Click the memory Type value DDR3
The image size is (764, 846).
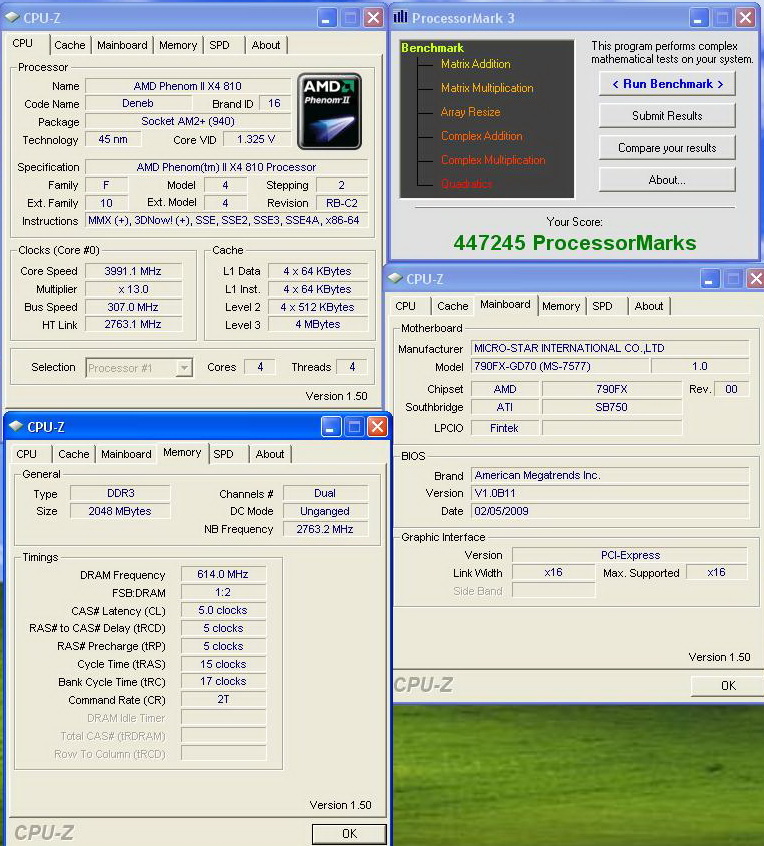[x=120, y=493]
